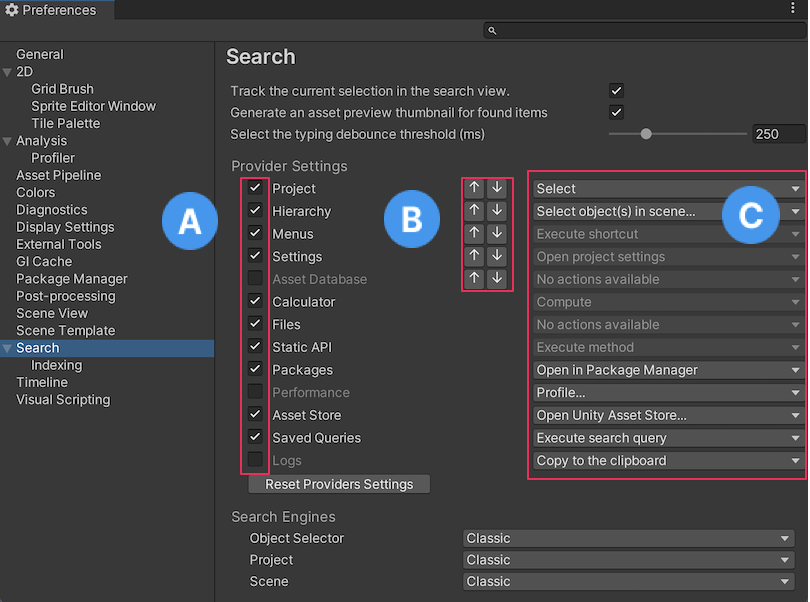Viewport: 810px width, 602px height.
Task: Uncheck the Files provider checkbox
Action: click(x=254, y=324)
